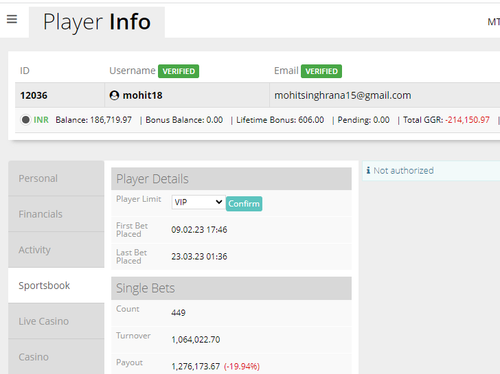Click the ID column header

pos(25,71)
